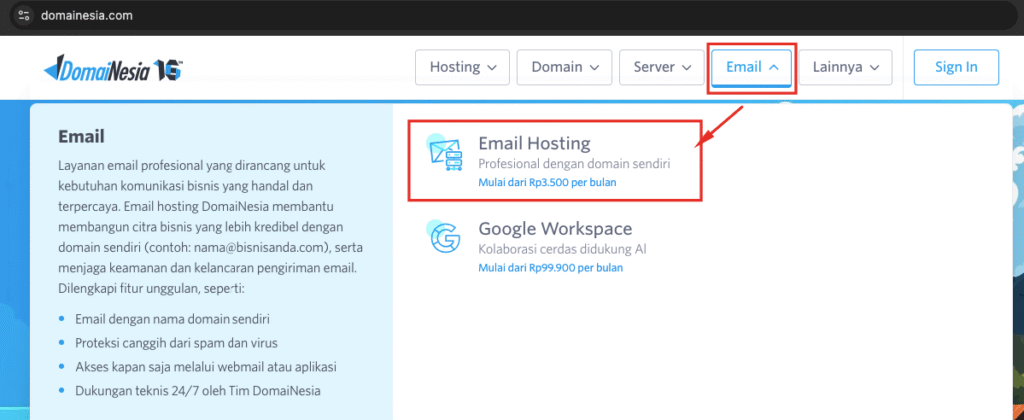1024x420 pixels.
Task: Collapse the Email dropdown menu
Action: (x=752, y=67)
